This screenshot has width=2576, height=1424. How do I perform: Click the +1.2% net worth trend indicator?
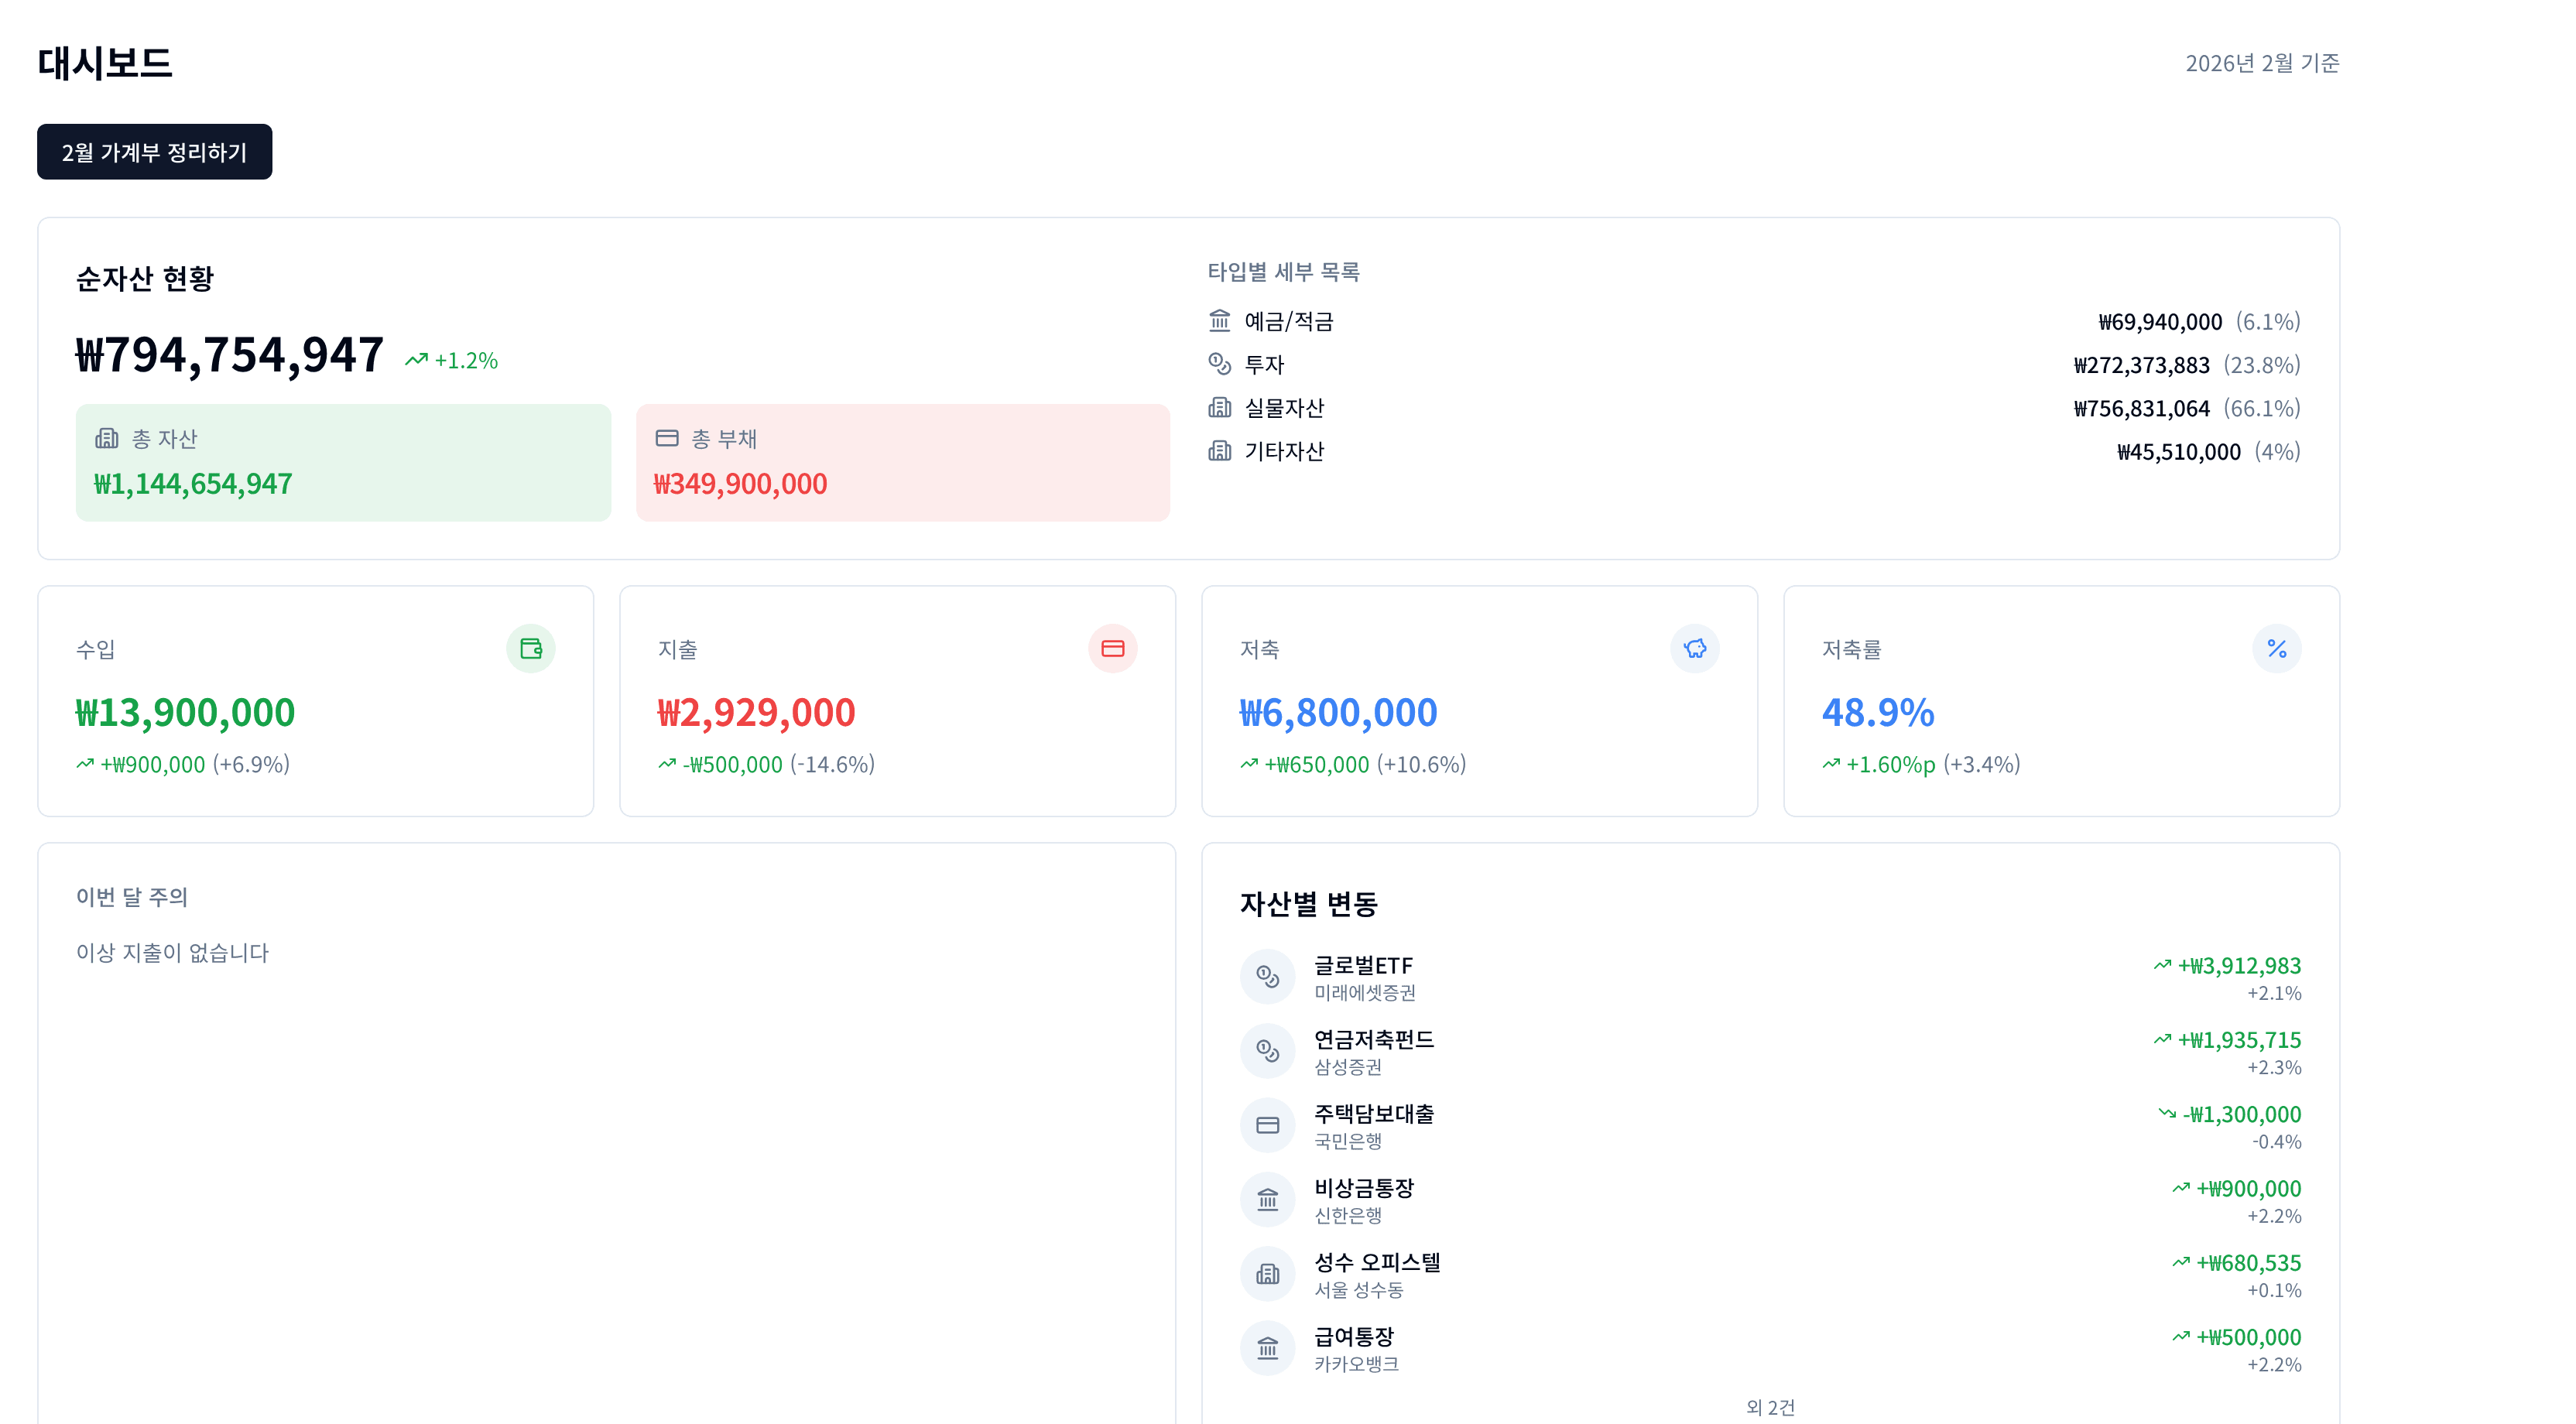451,359
